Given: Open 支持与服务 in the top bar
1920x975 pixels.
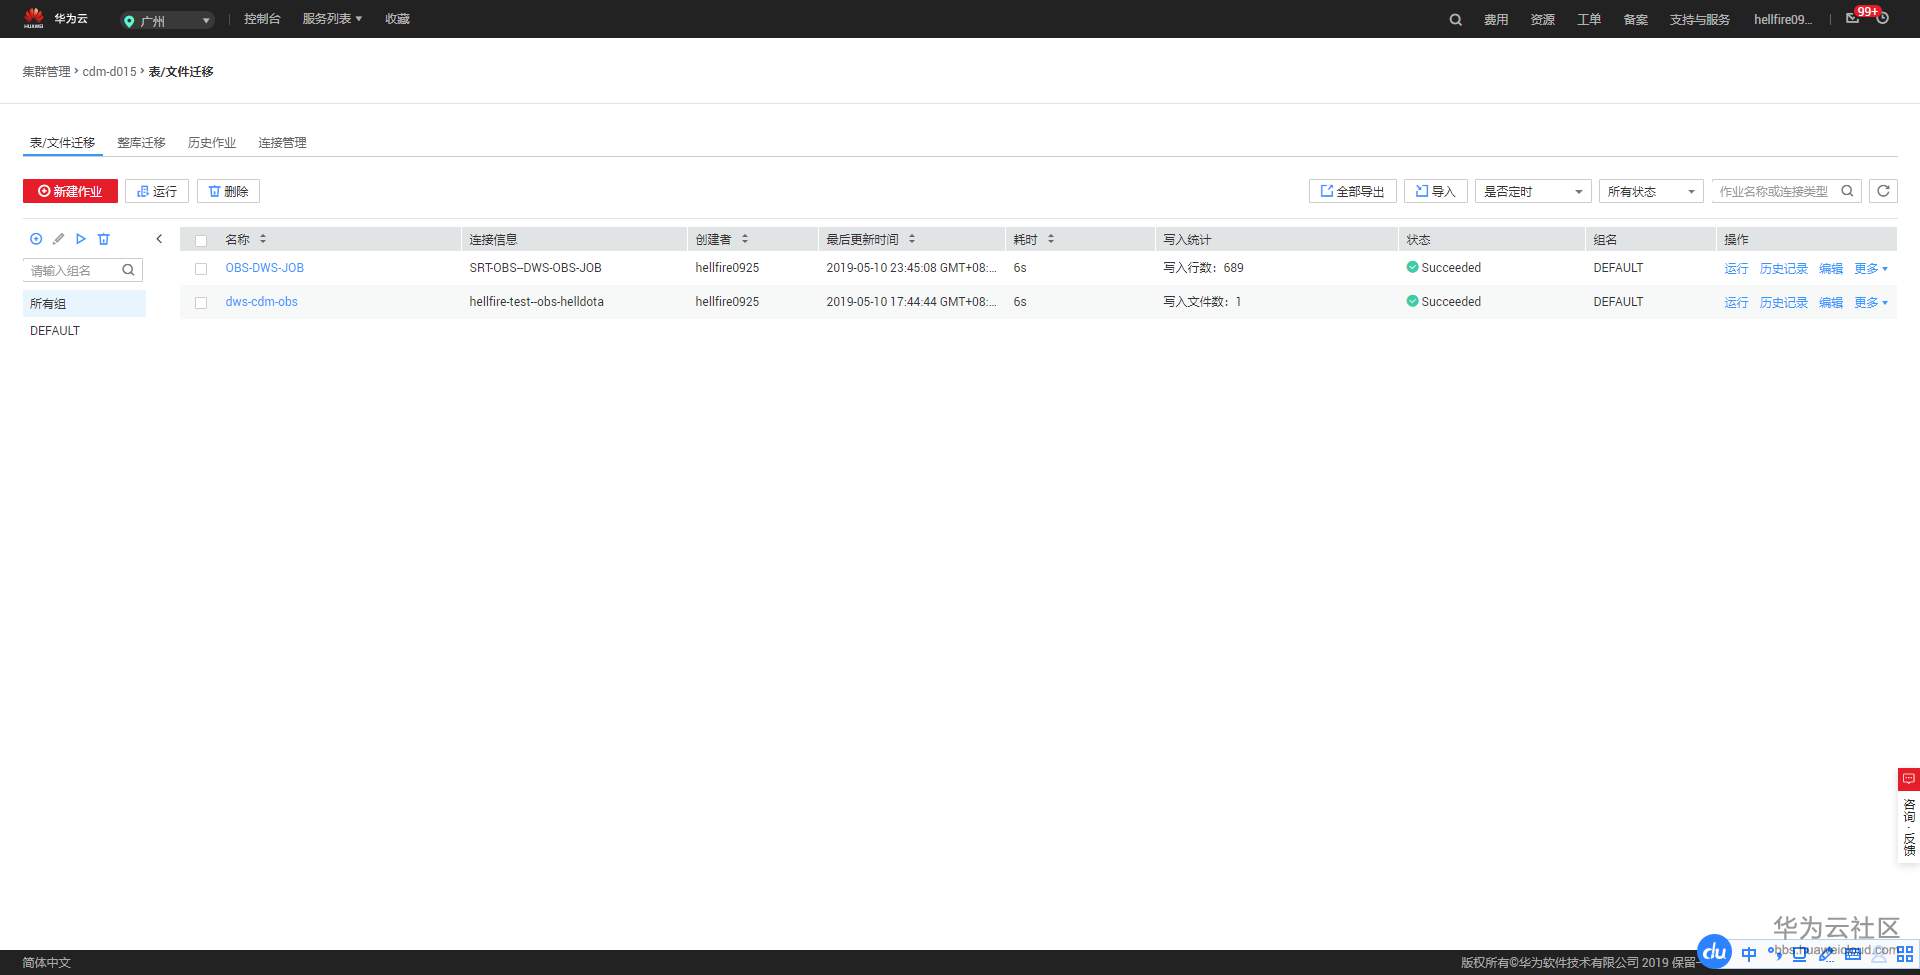Looking at the screenshot, I should pos(1700,19).
